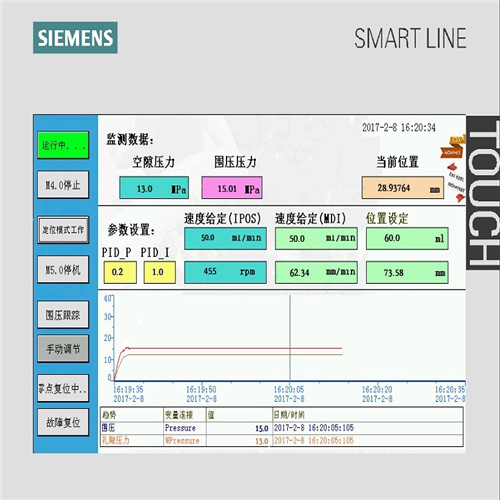Edit the 62.34 mm/min field
The image size is (500, 500).
tap(316, 272)
